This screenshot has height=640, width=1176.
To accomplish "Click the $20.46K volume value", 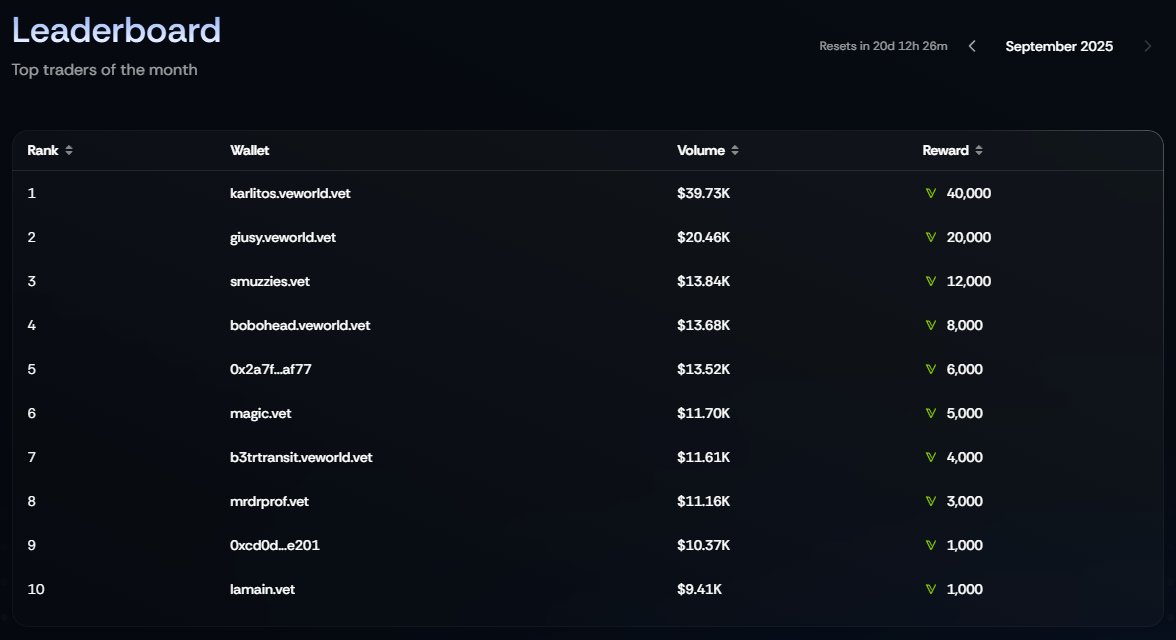I will [704, 237].
